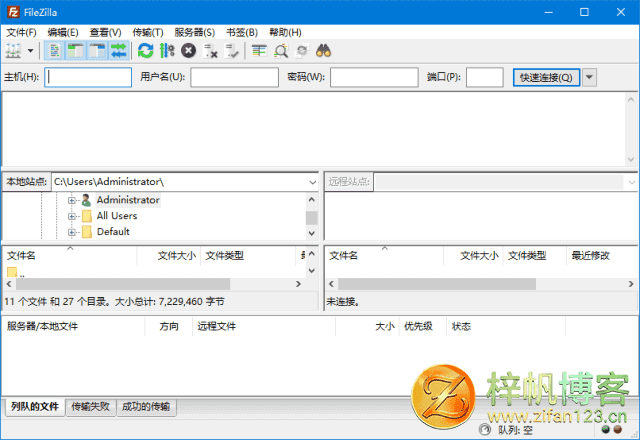The width and height of the screenshot is (640, 440).
Task: Open the 服务器(S) menu
Action: (195, 32)
